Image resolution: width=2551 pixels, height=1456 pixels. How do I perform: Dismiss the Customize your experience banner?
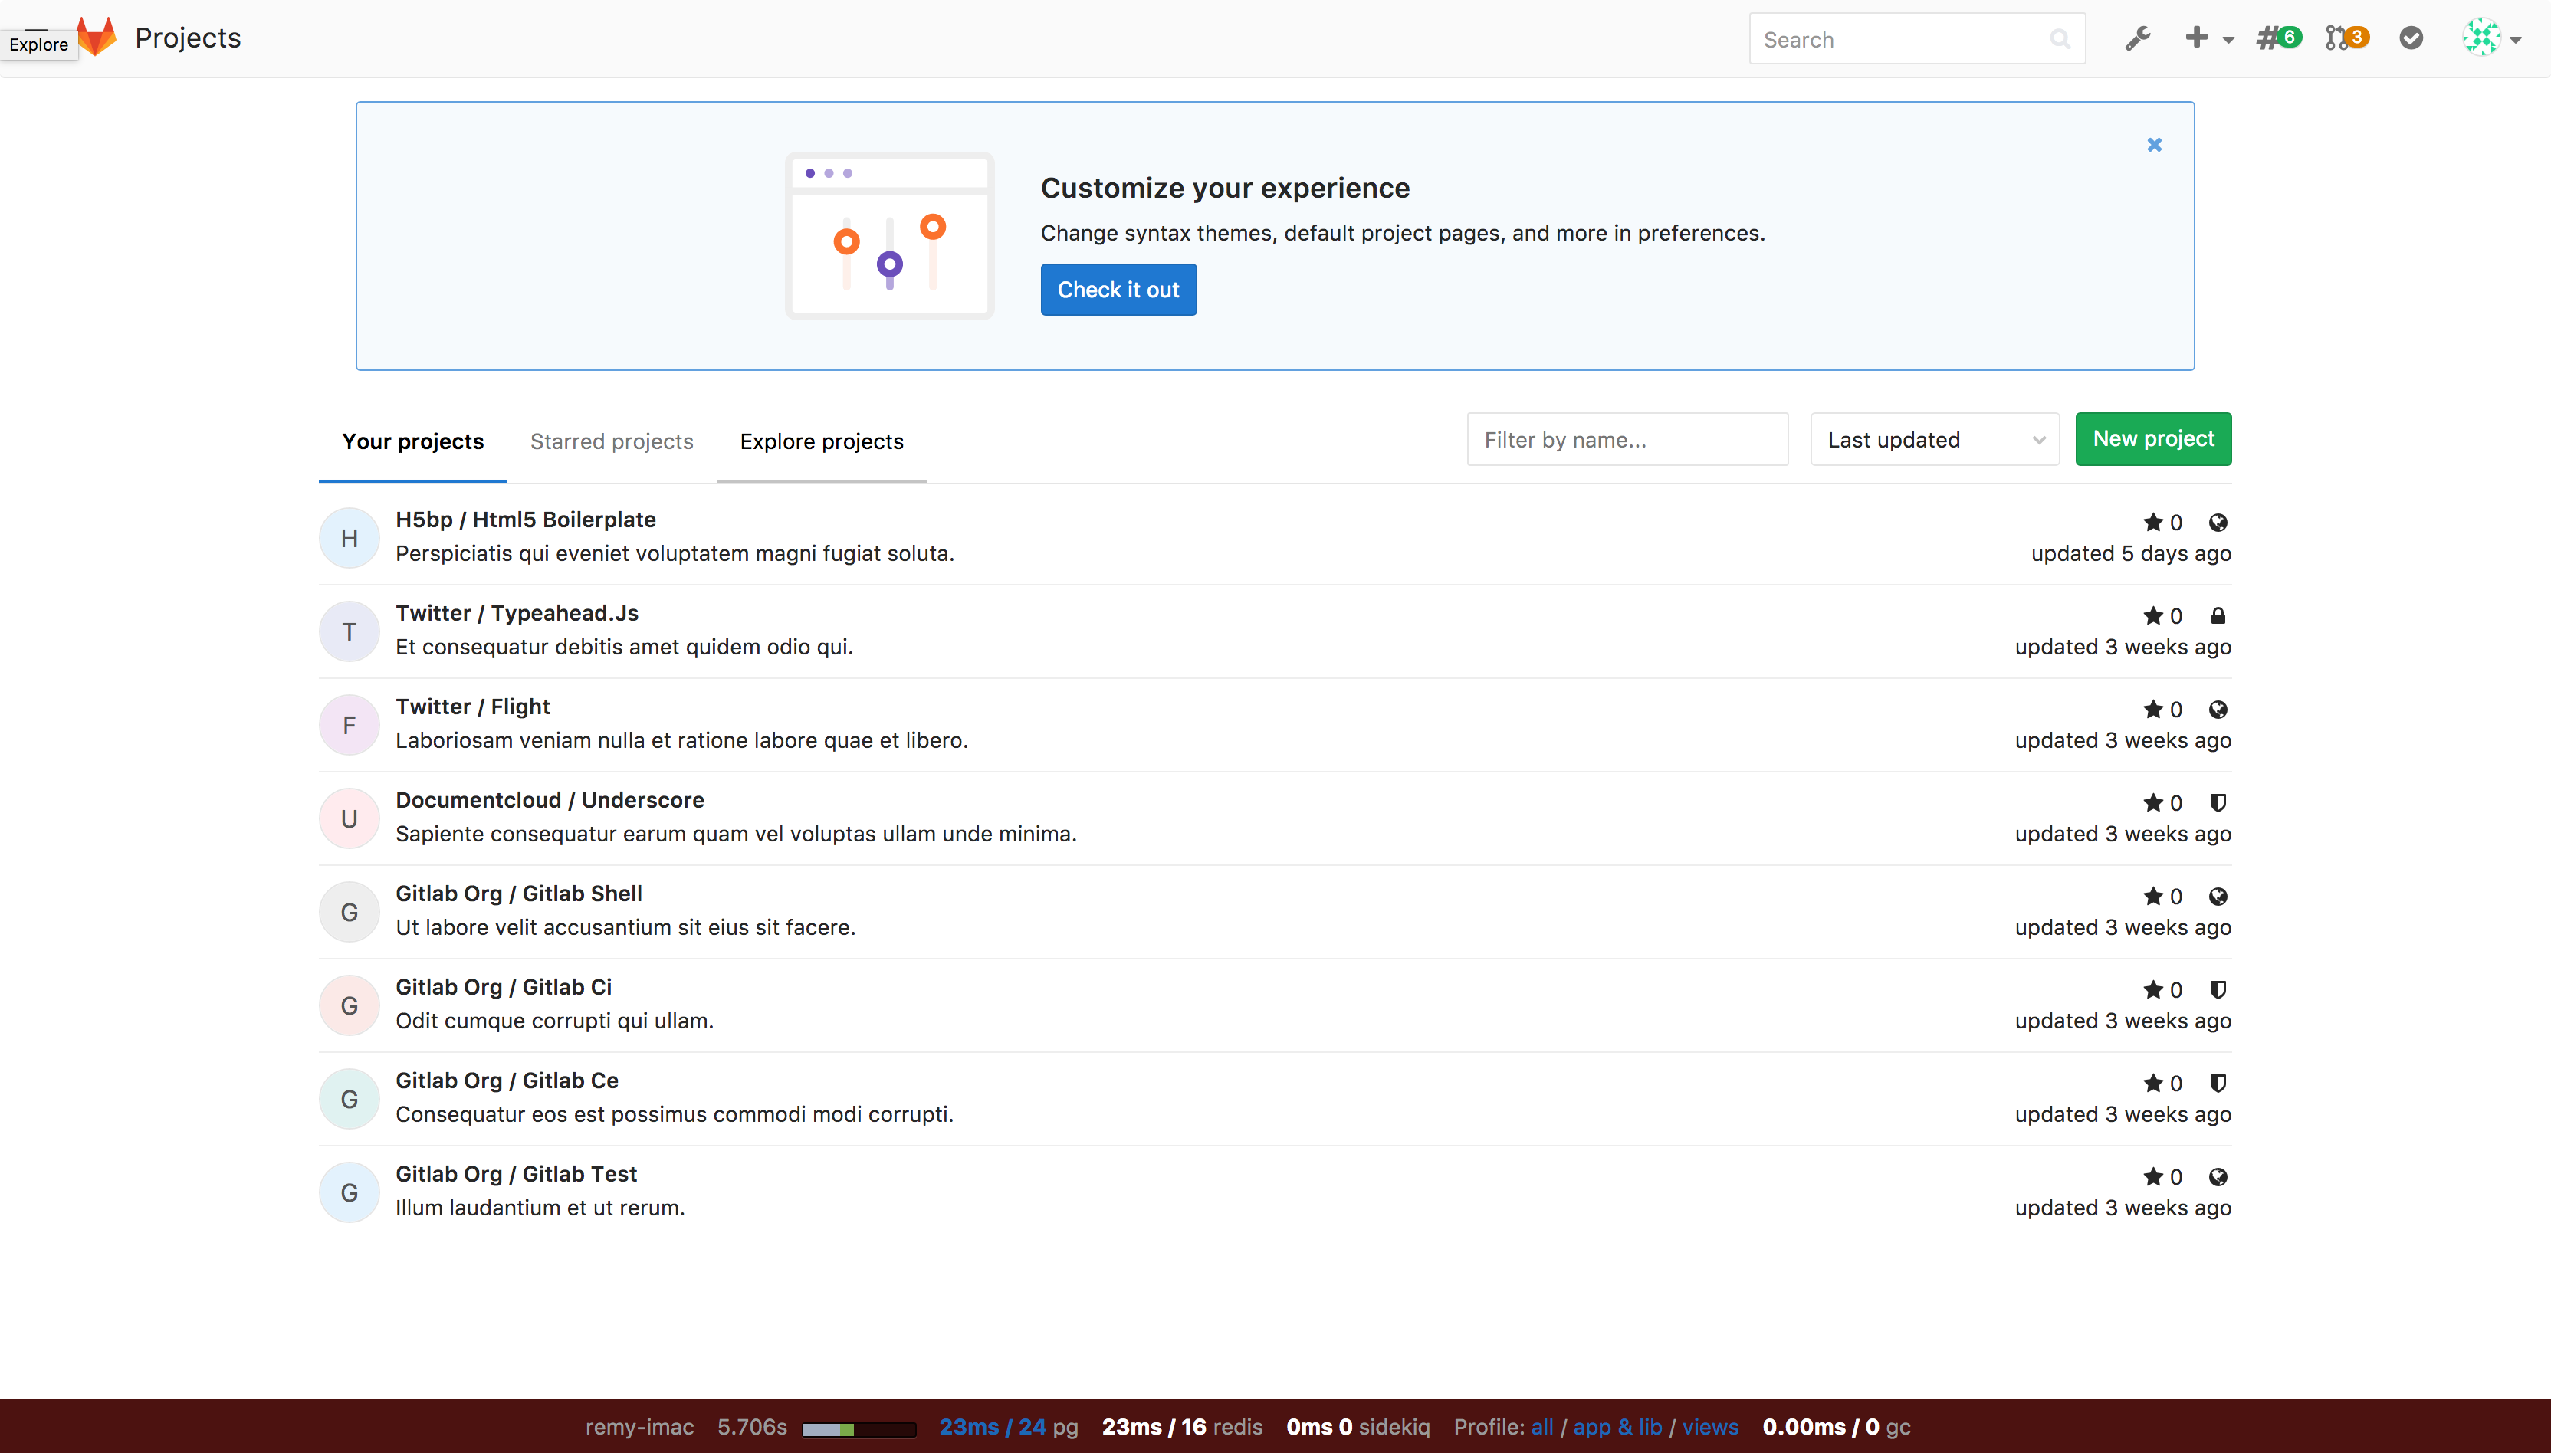pyautogui.click(x=2154, y=145)
